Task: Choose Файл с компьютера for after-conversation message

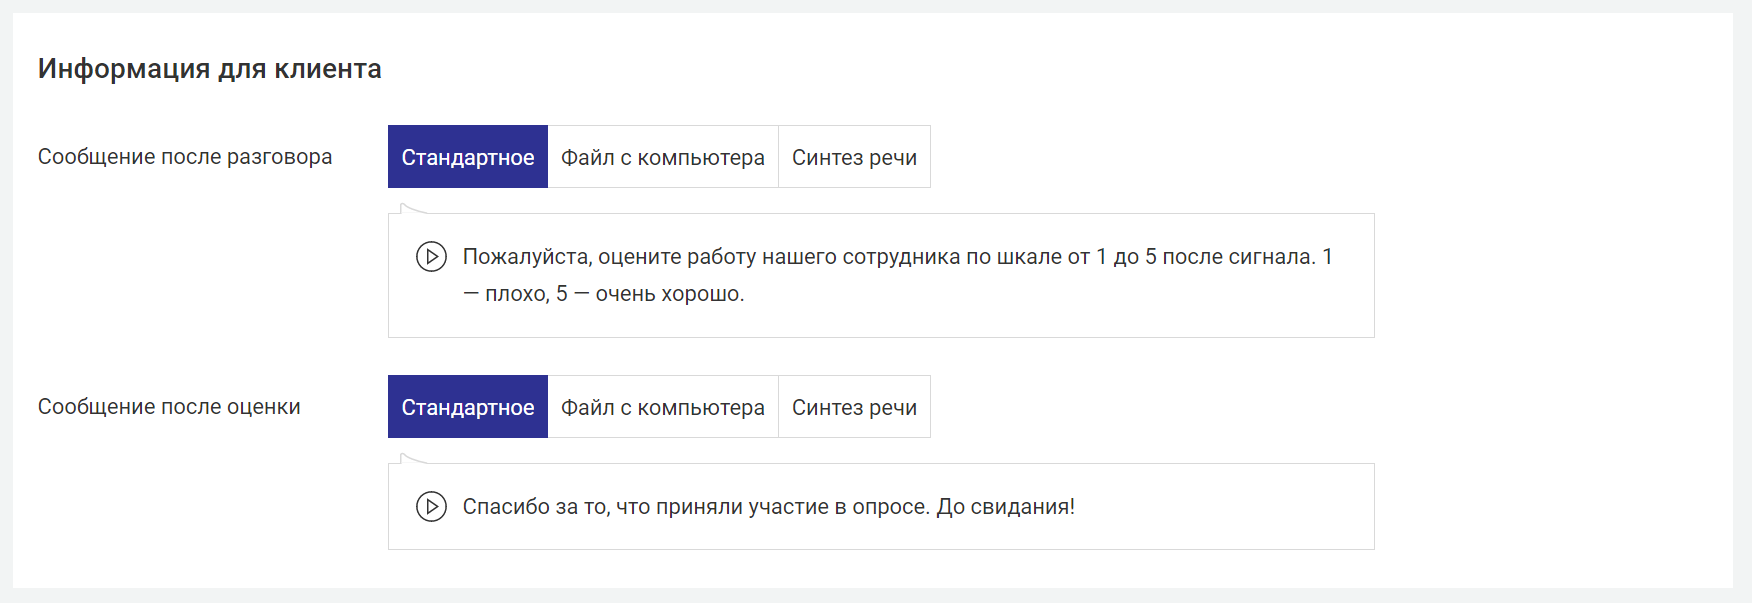Action: [x=662, y=157]
